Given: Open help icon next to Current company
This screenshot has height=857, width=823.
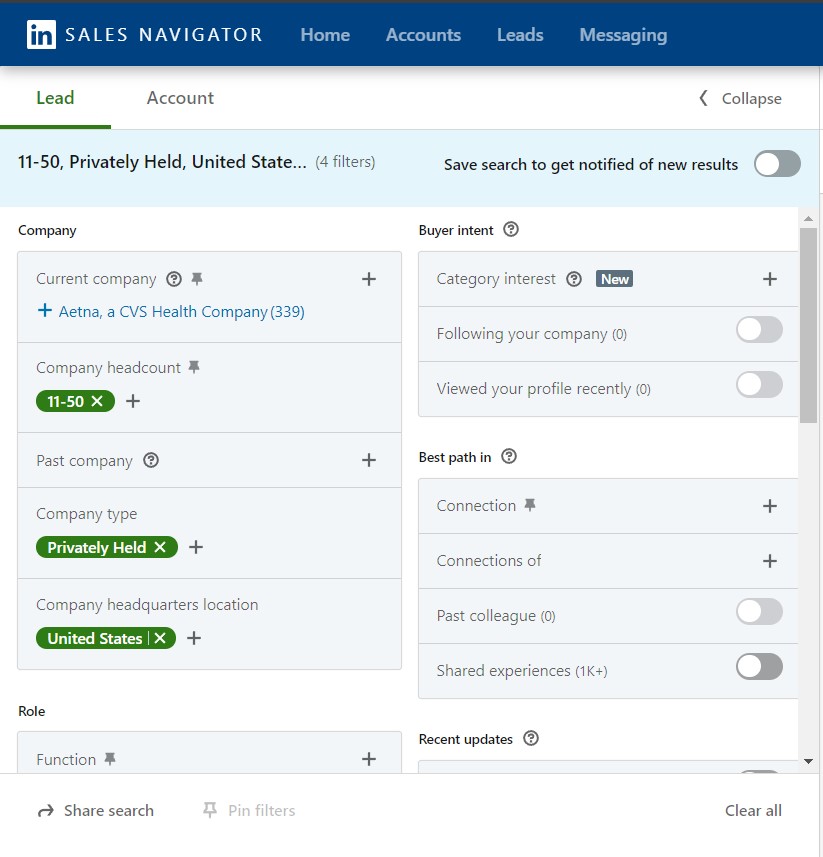Looking at the screenshot, I should pyautogui.click(x=174, y=279).
